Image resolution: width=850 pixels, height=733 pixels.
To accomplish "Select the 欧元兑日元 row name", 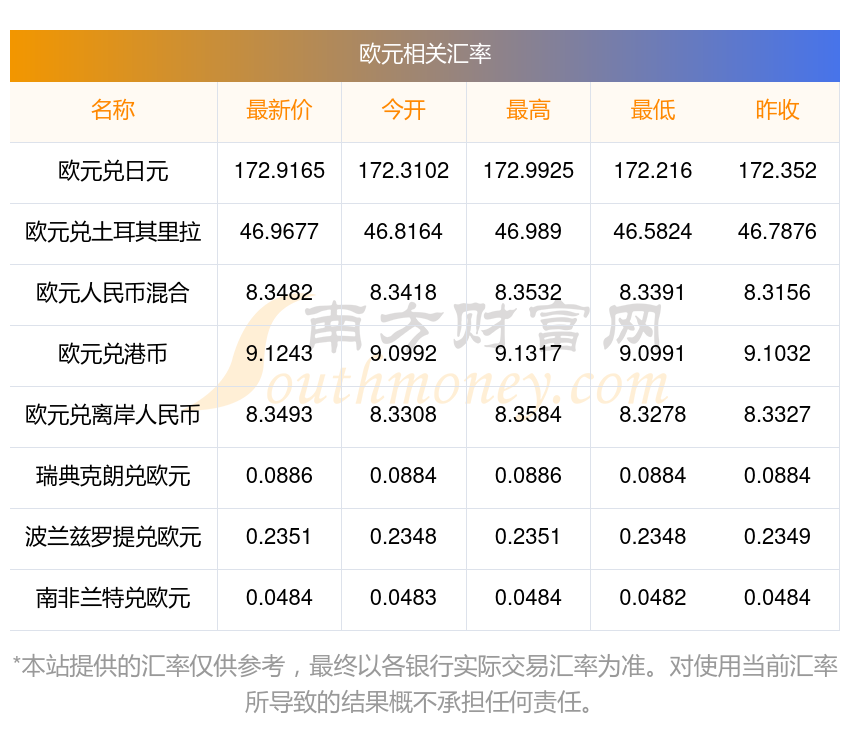I will (x=113, y=171).
